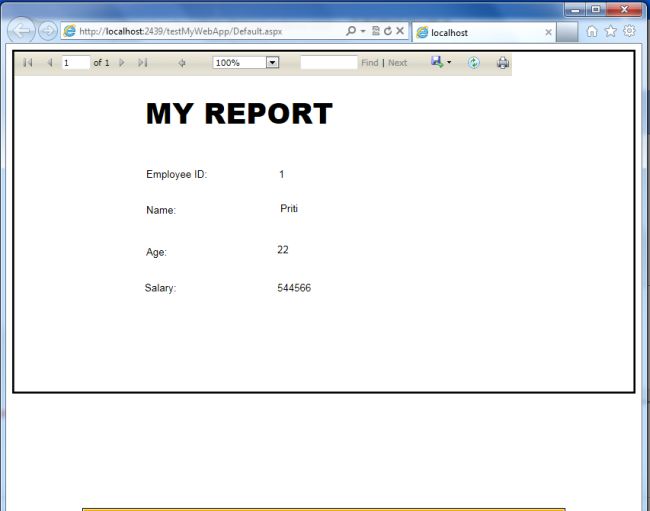Click the browser Forward button
Viewport: 650px width, 511px height.
(48, 31)
